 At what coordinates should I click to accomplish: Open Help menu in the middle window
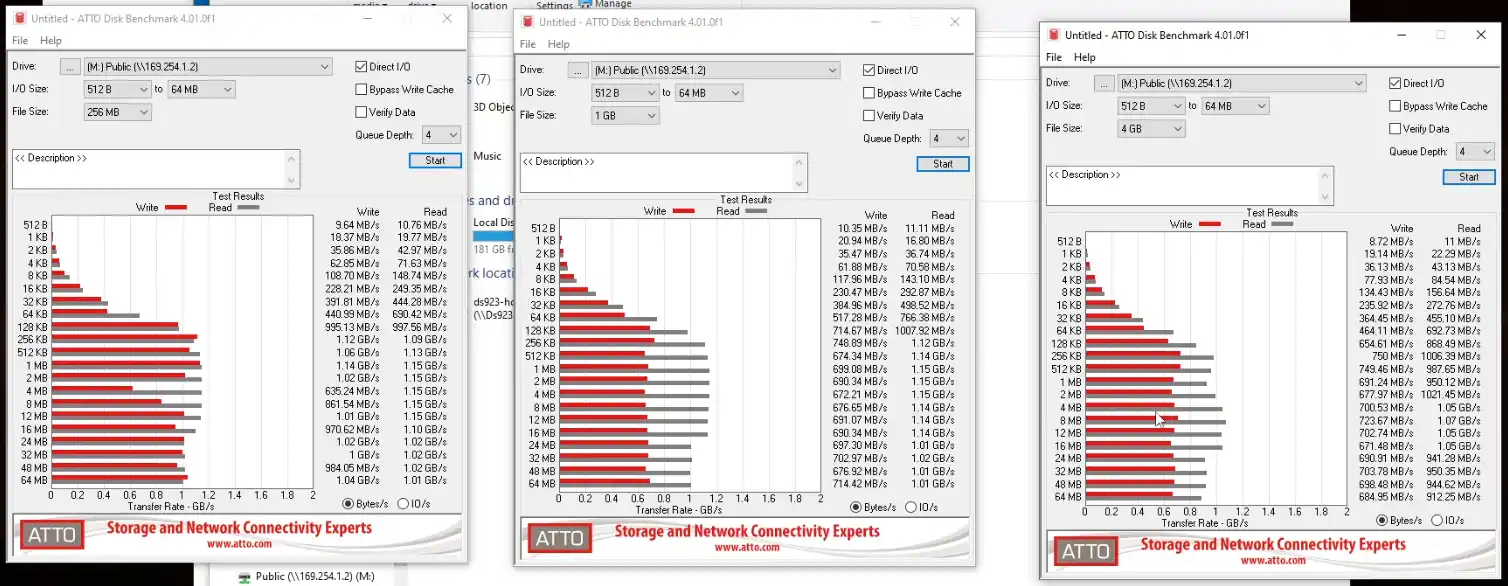(559, 44)
